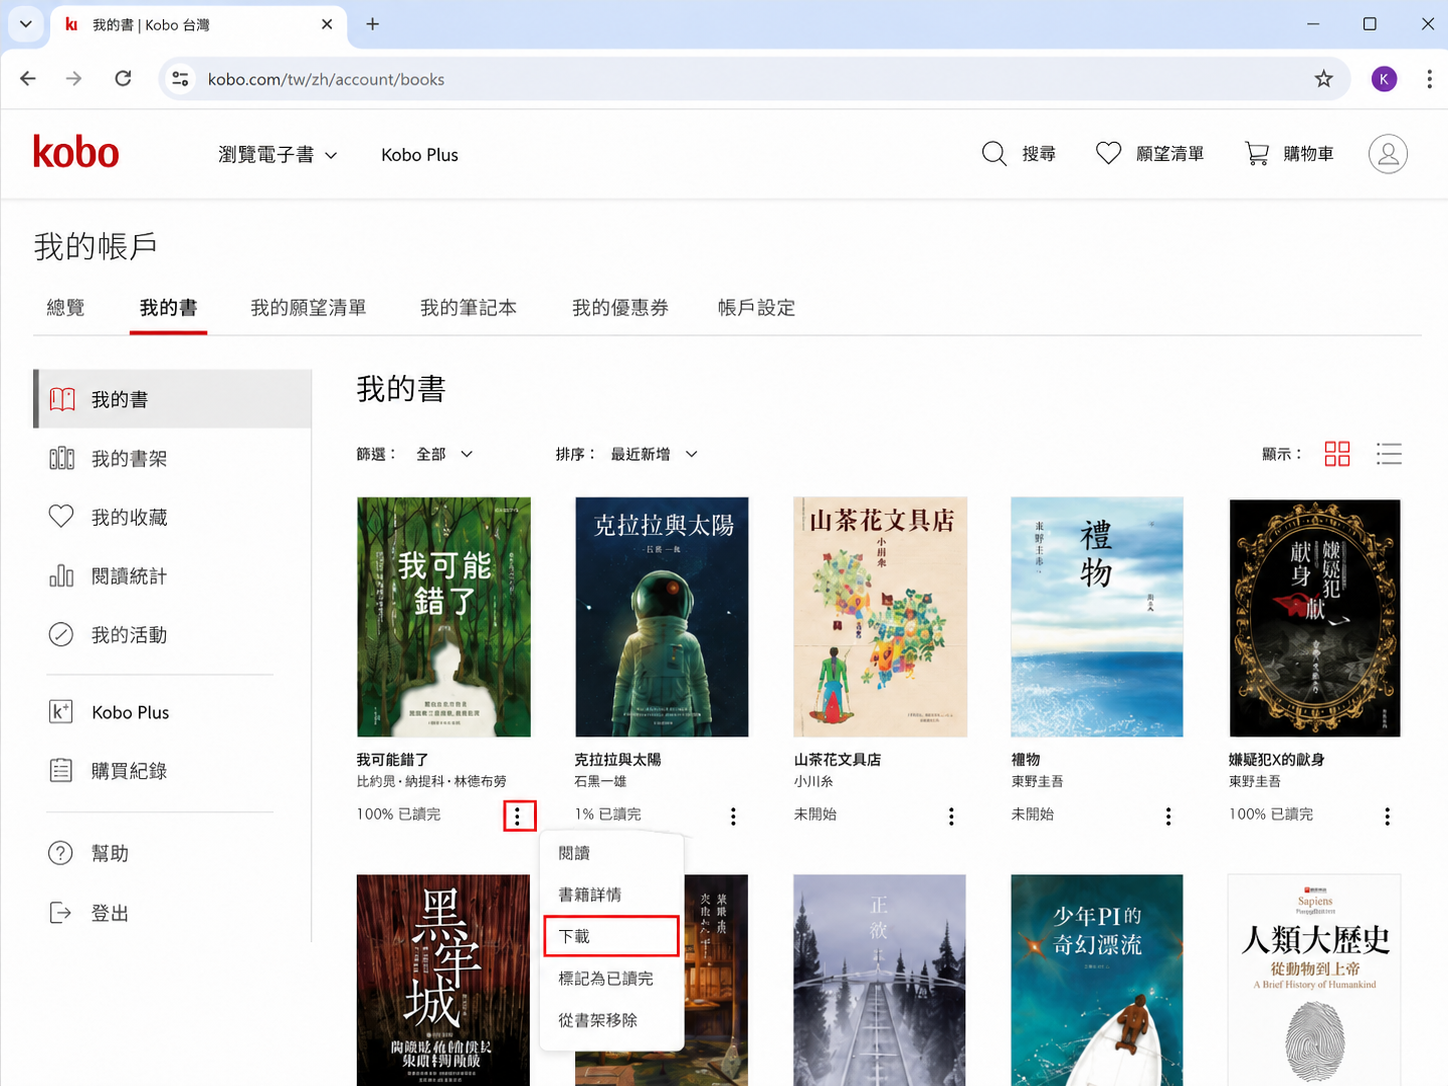Click author link 東野圭吾 under 禮物

pyautogui.click(x=1037, y=781)
